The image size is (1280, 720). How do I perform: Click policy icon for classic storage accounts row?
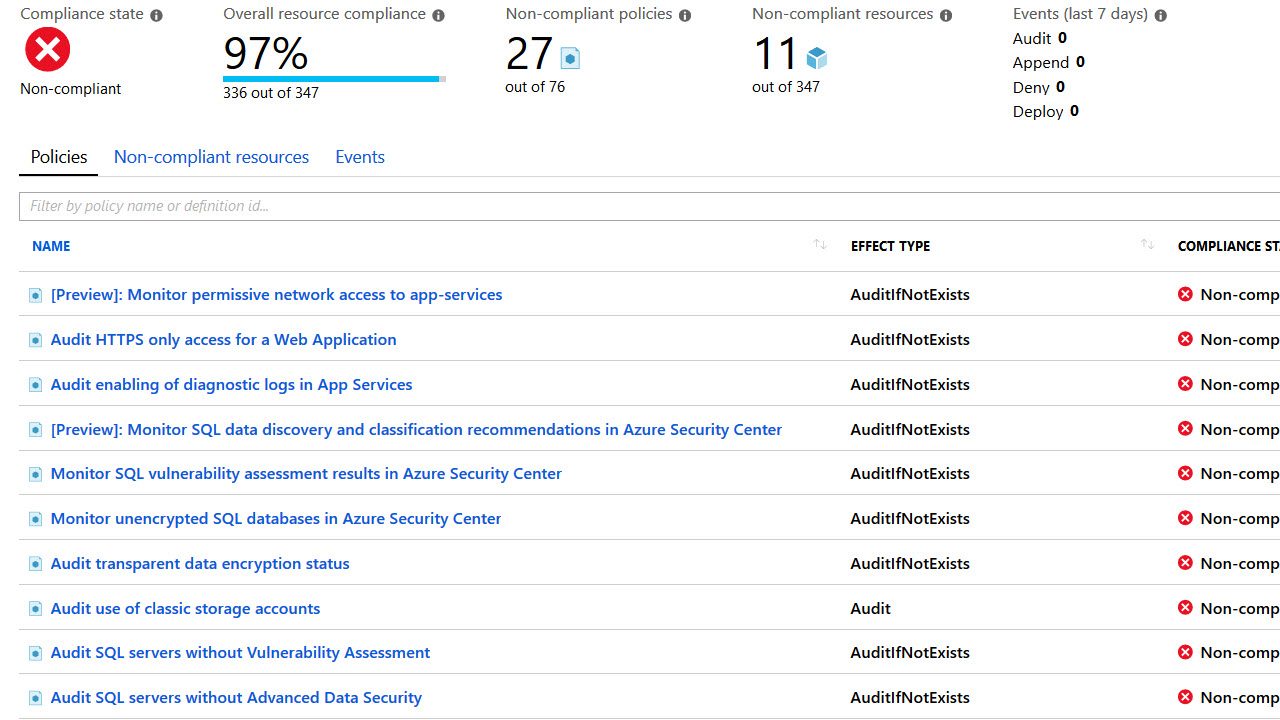(x=36, y=609)
